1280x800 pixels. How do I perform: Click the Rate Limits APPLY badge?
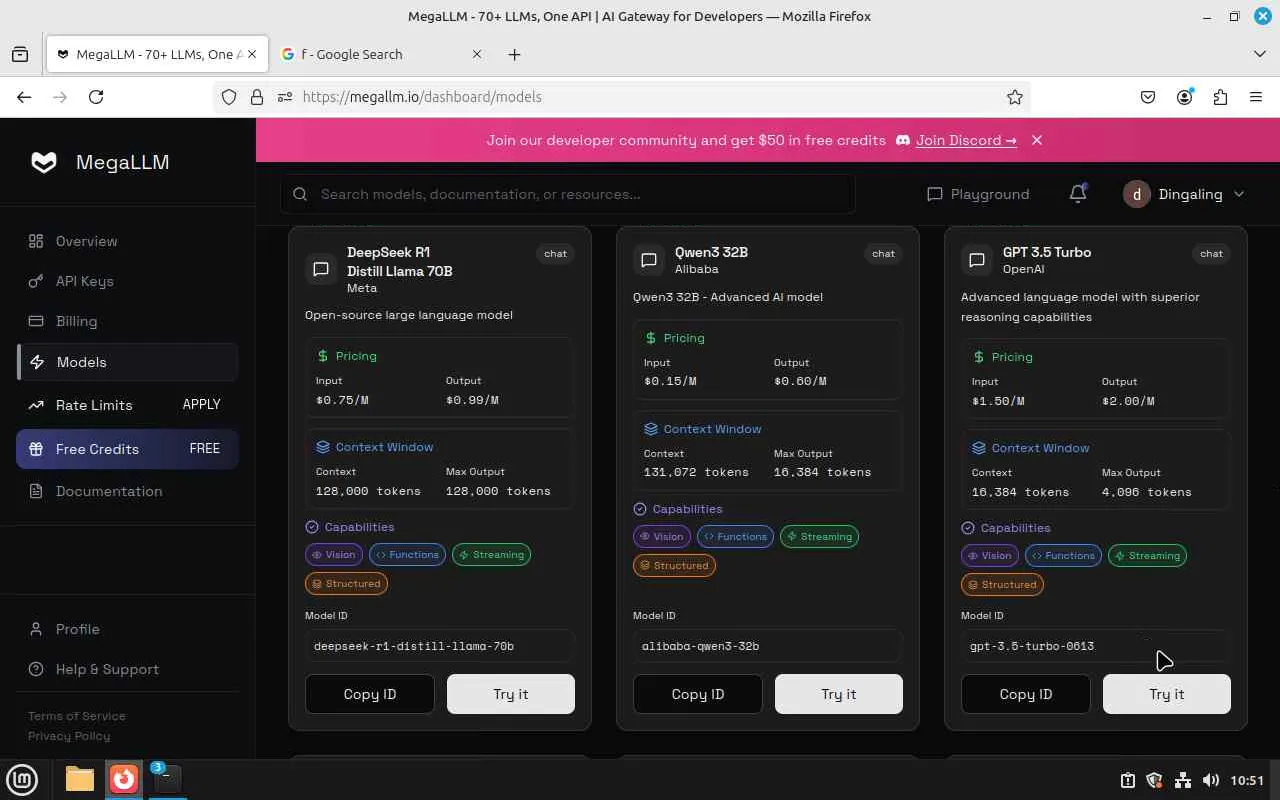(x=201, y=405)
